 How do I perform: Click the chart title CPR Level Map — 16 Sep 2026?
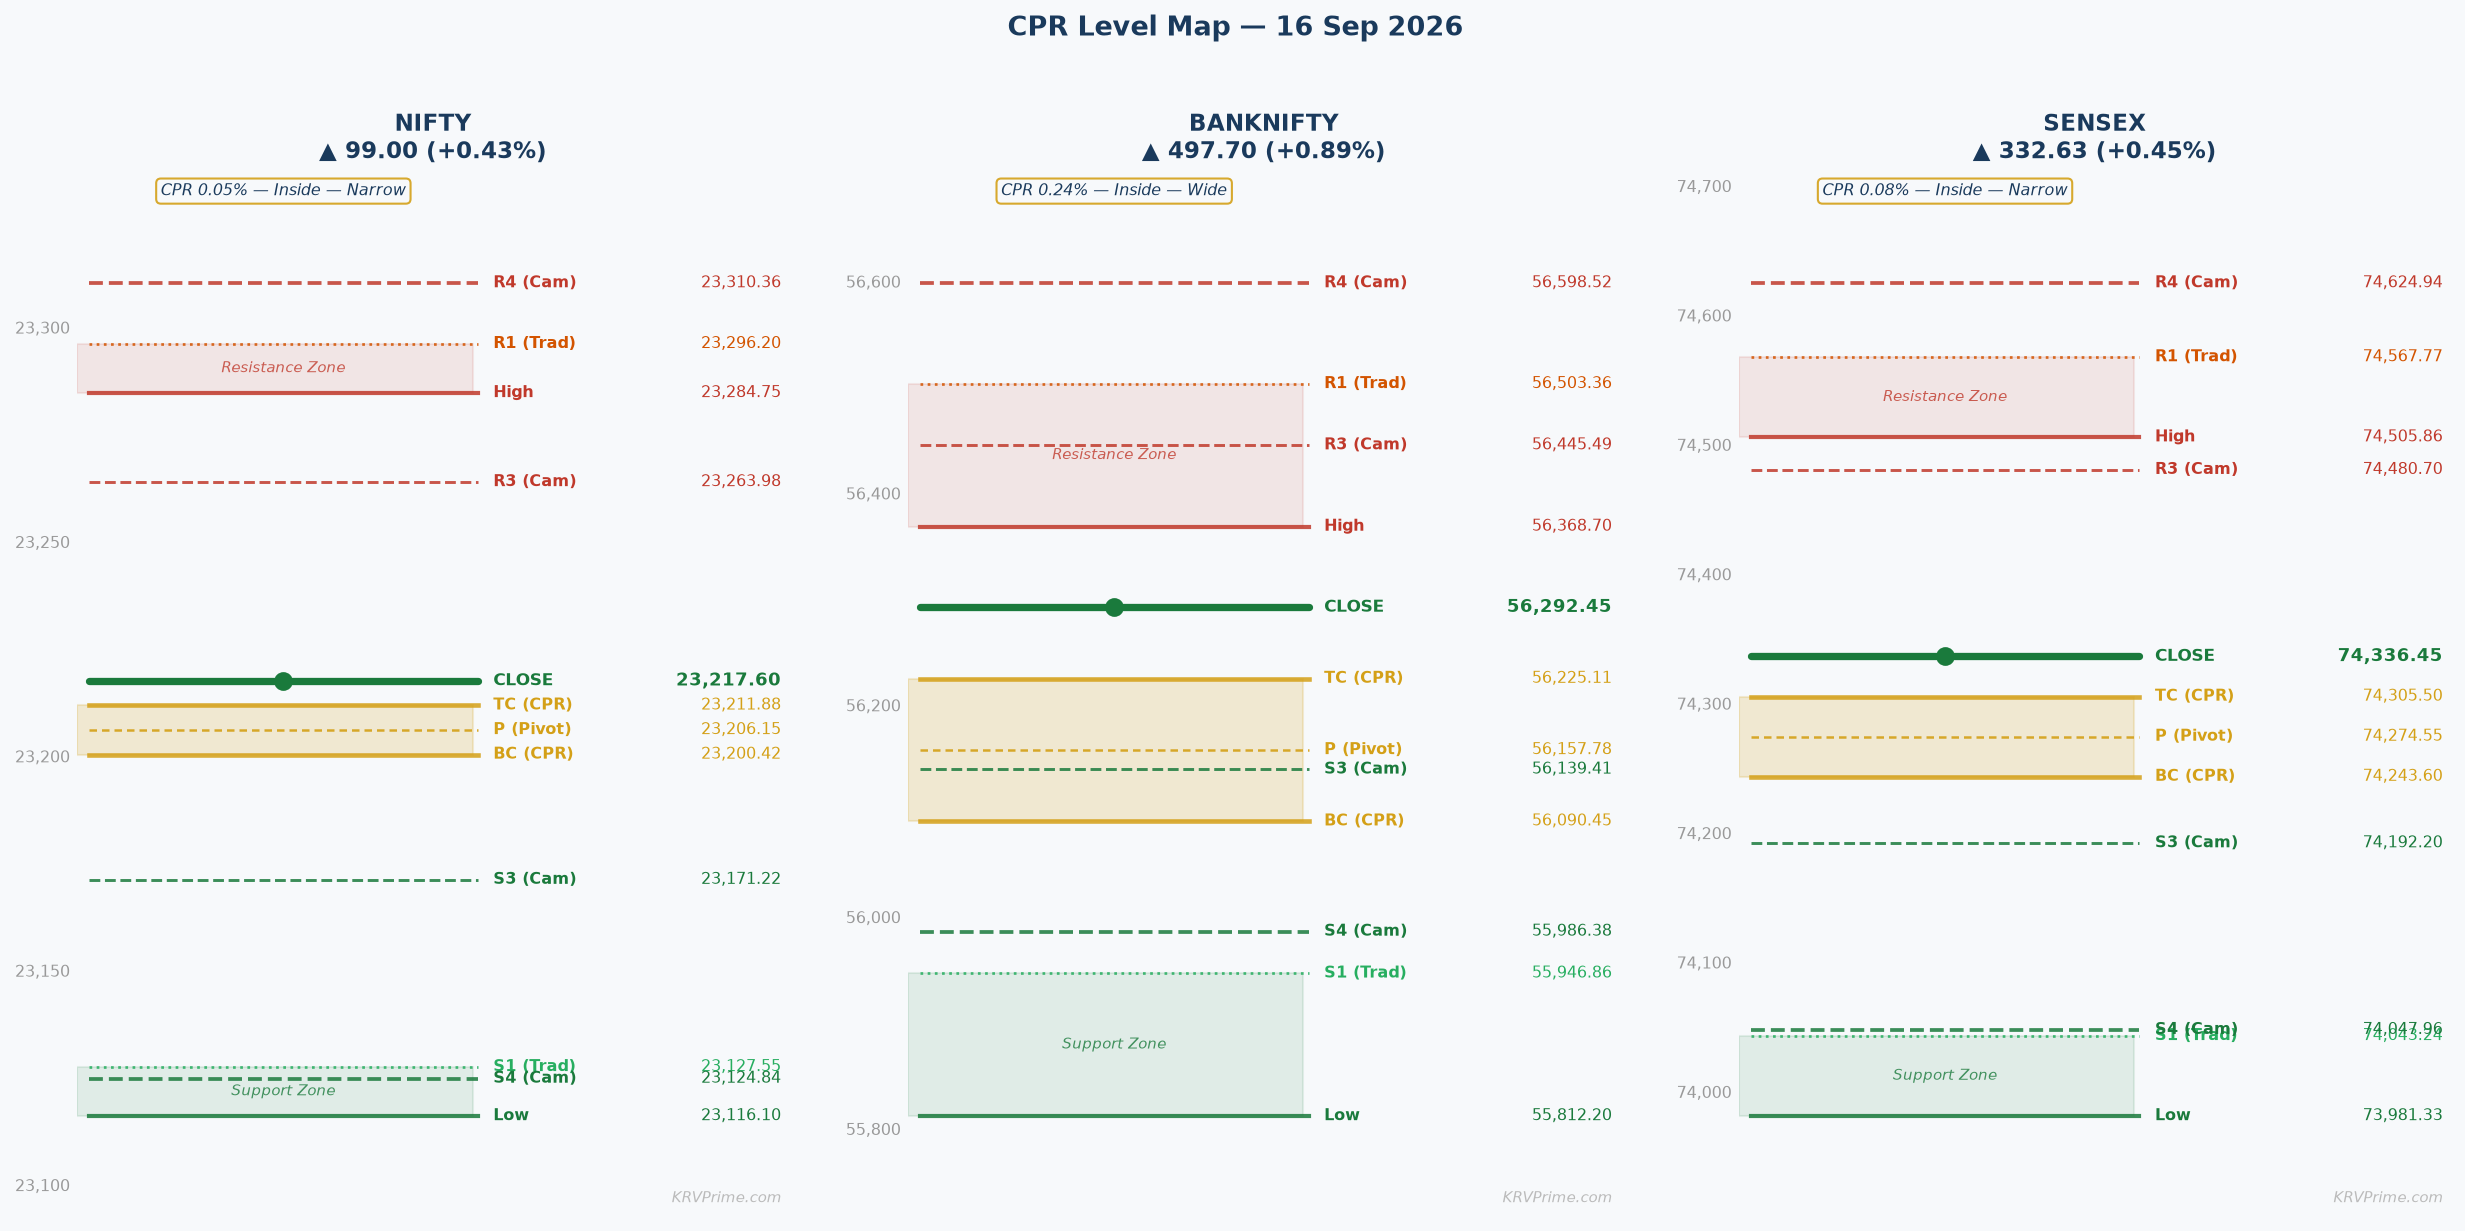pos(1234,27)
